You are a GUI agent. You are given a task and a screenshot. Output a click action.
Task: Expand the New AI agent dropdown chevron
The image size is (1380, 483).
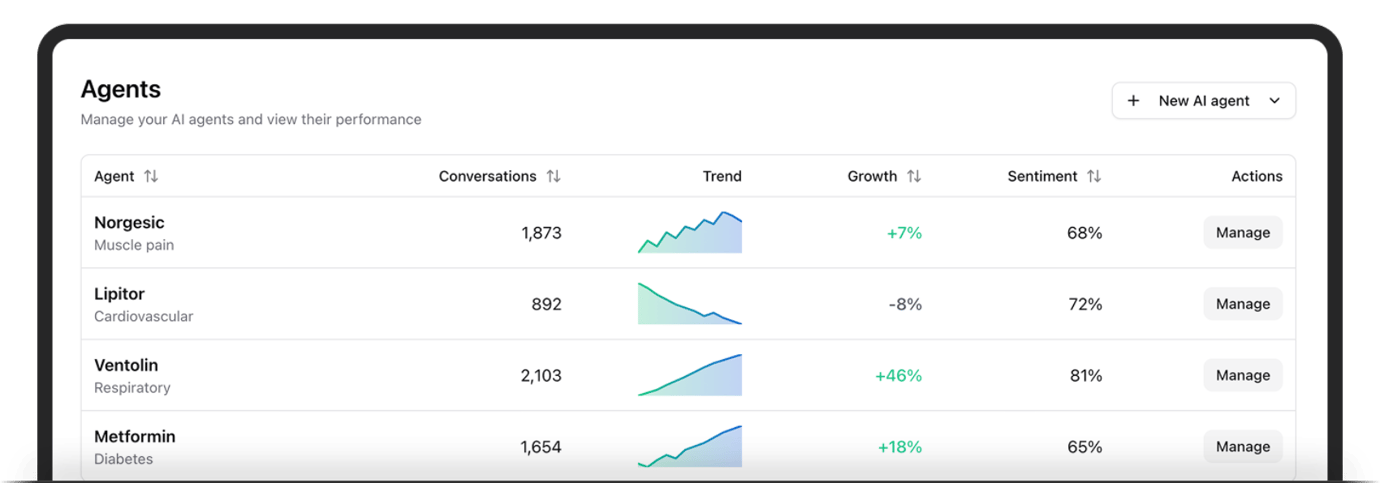(1274, 101)
